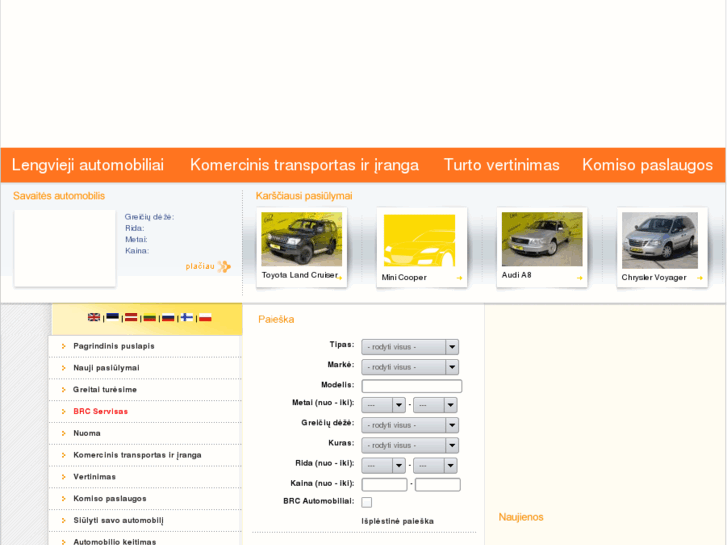This screenshot has width=727, height=545.
Task: Select the Latvian flag language icon
Action: tap(131, 317)
